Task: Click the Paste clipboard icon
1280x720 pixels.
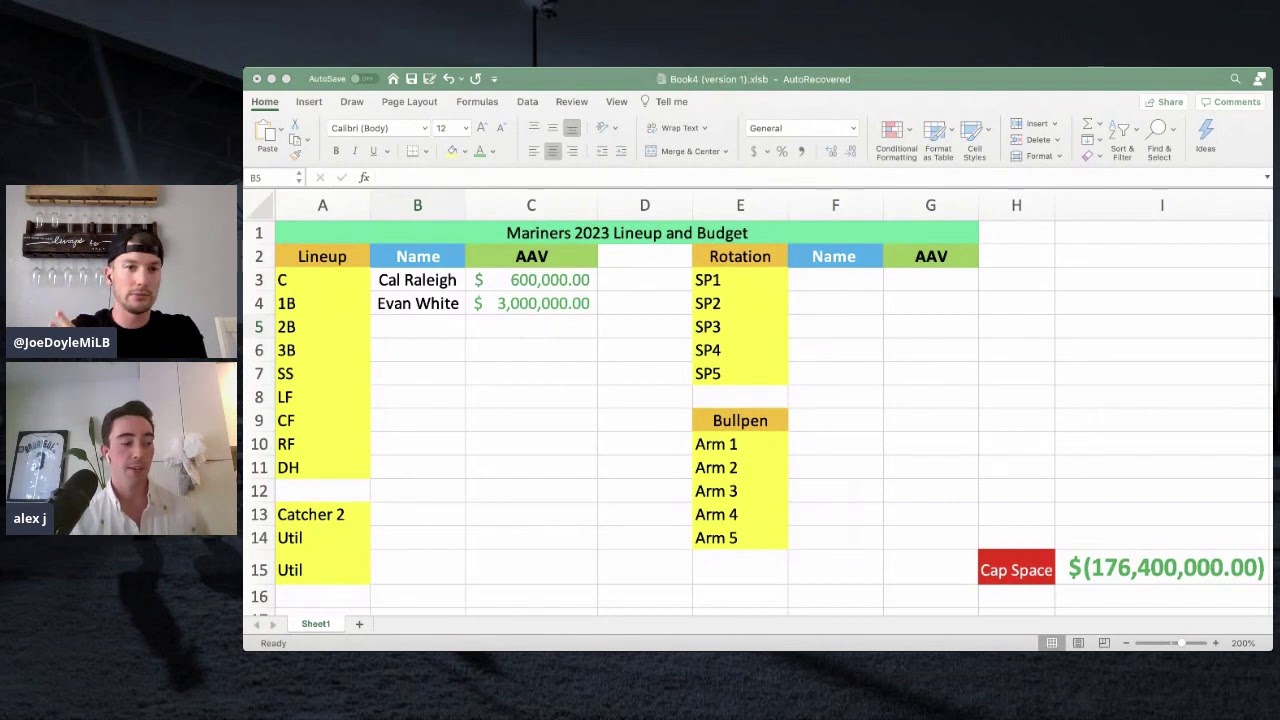Action: pos(266,131)
